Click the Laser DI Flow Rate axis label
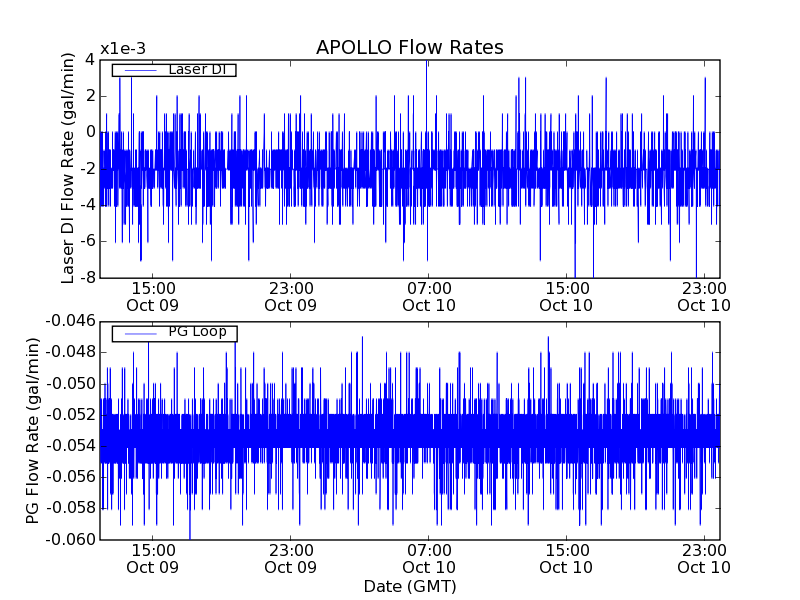This screenshot has height=600, width=800. 68,168
